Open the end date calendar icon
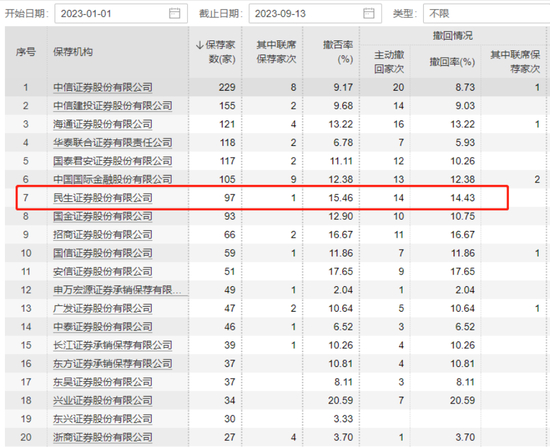 pos(368,14)
